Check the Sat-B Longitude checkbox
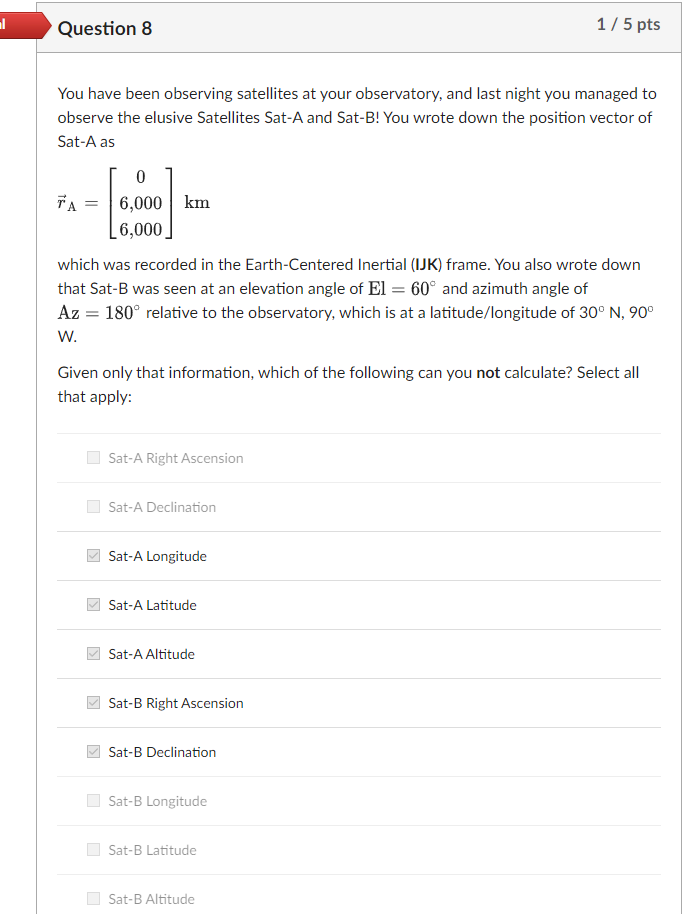694x914 pixels. [x=93, y=800]
